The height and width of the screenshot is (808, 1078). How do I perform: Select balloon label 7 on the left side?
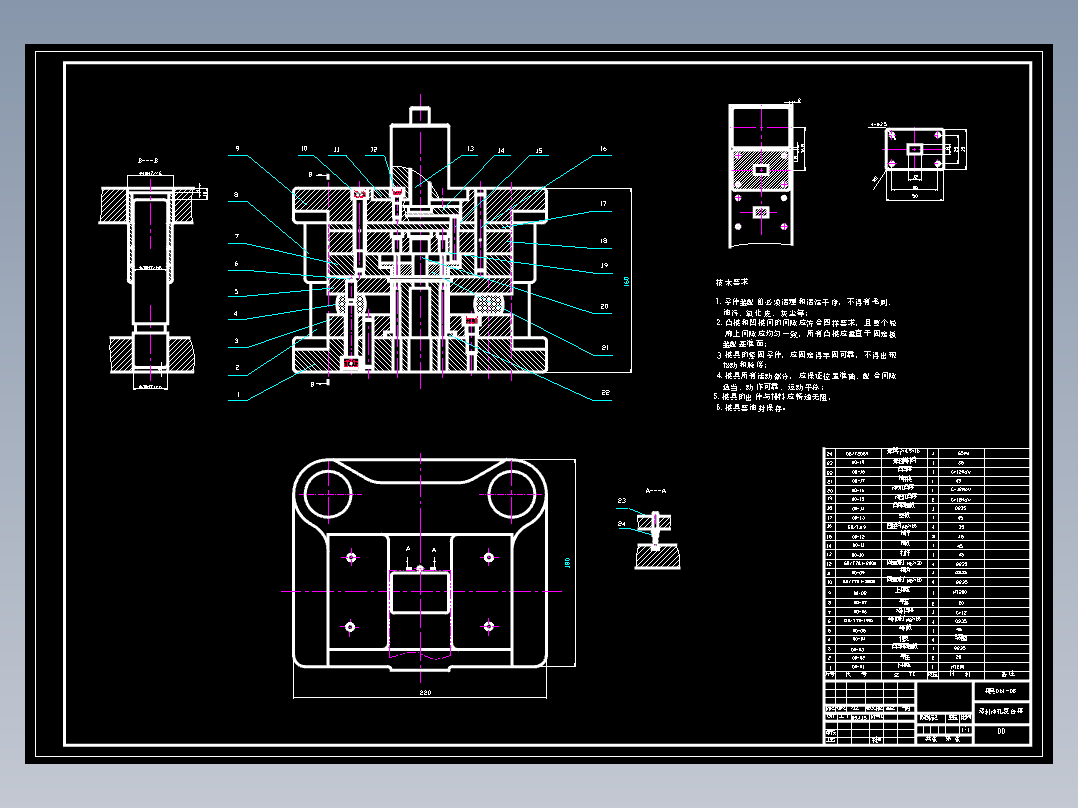click(x=236, y=237)
